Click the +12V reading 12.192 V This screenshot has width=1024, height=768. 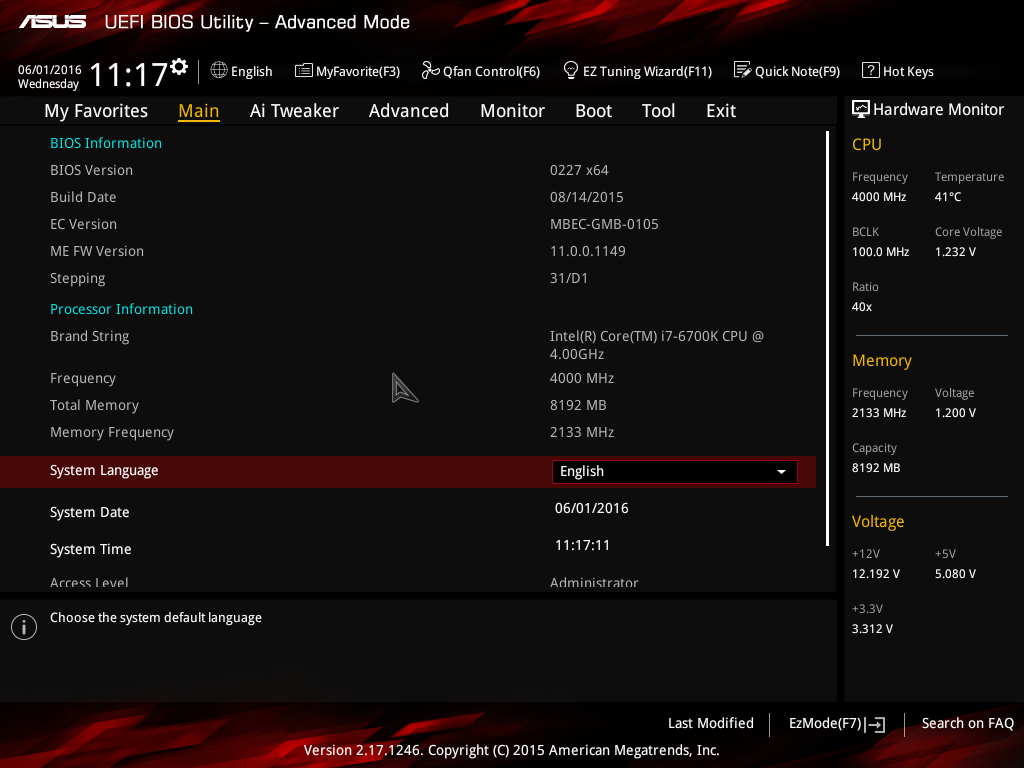pos(875,573)
